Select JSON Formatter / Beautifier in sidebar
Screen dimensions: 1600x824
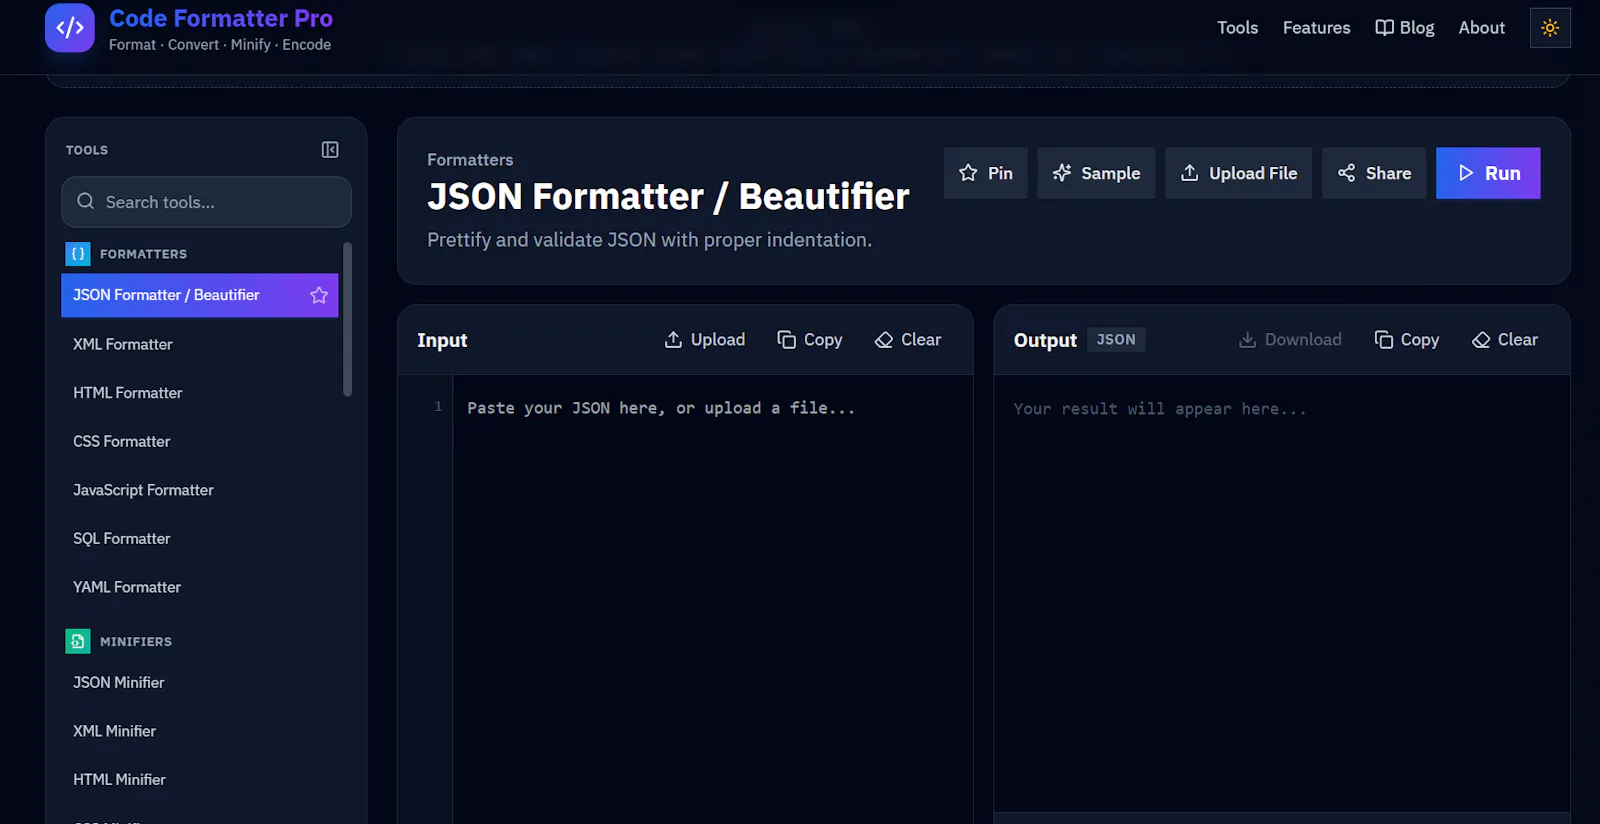coord(200,295)
